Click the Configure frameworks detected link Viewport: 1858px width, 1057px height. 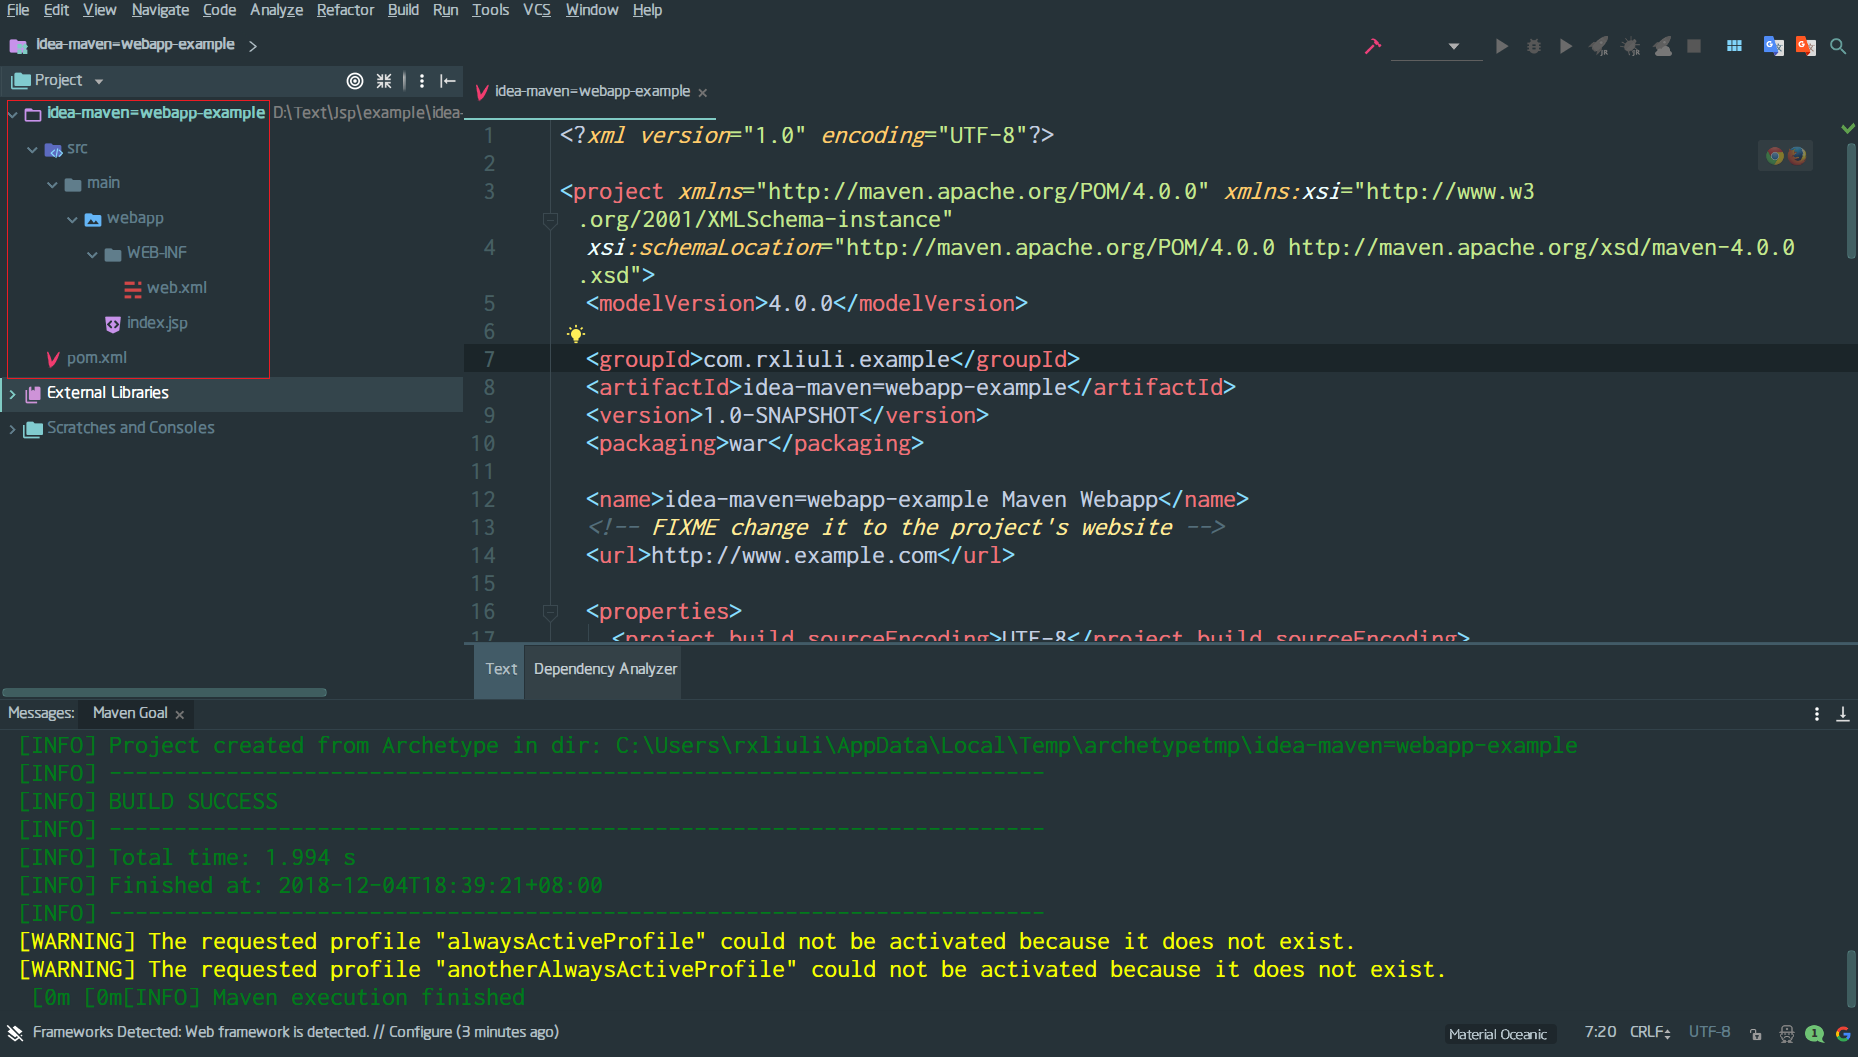(420, 1032)
